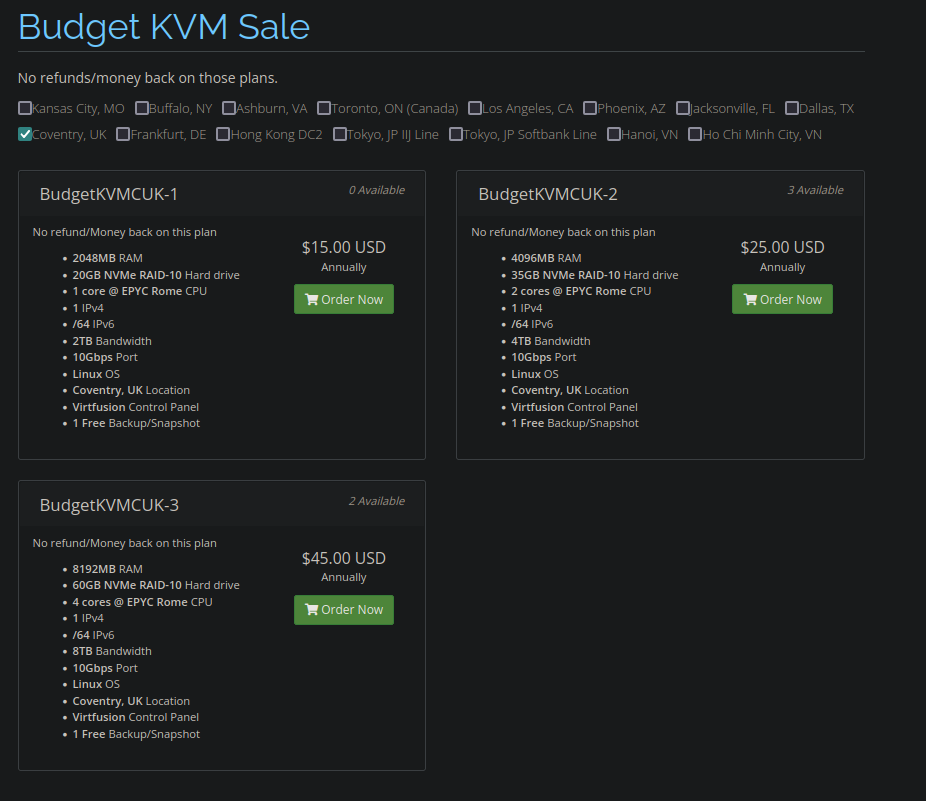Order the $25.00 BudgetKVMCUK-2 plan
This screenshot has height=801, width=926.
pyautogui.click(x=782, y=299)
